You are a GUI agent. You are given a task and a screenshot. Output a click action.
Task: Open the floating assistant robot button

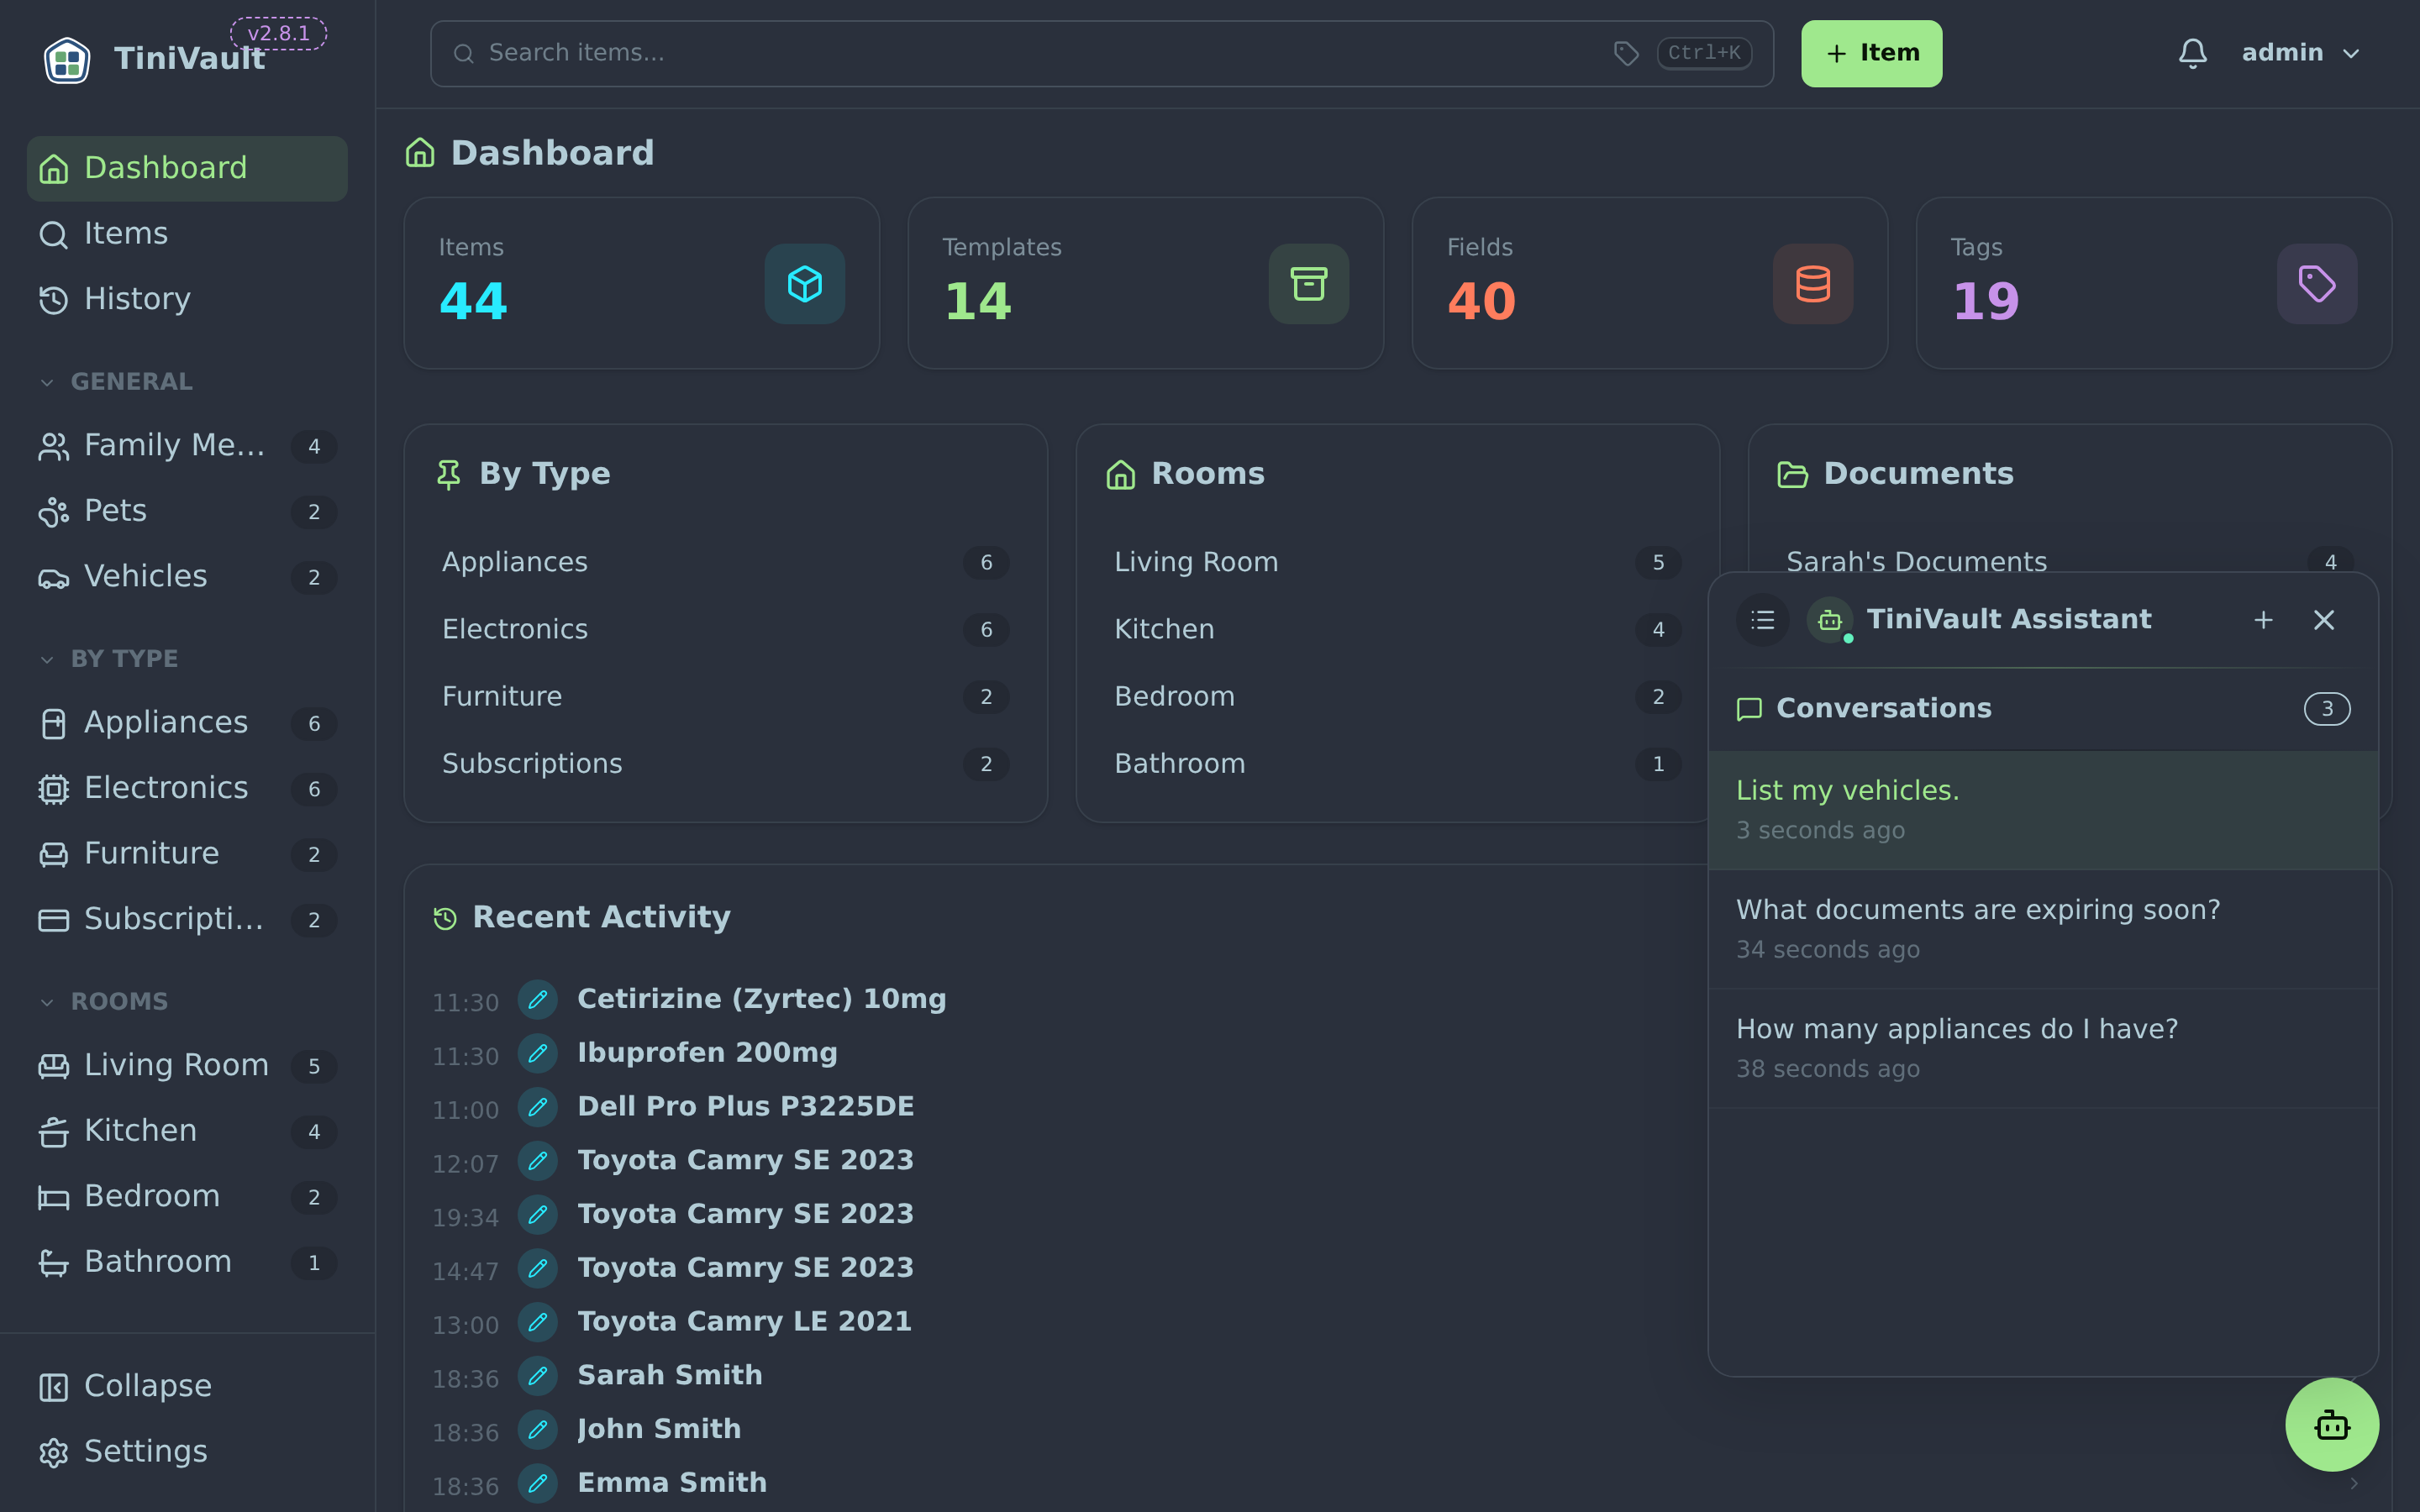2331,1424
